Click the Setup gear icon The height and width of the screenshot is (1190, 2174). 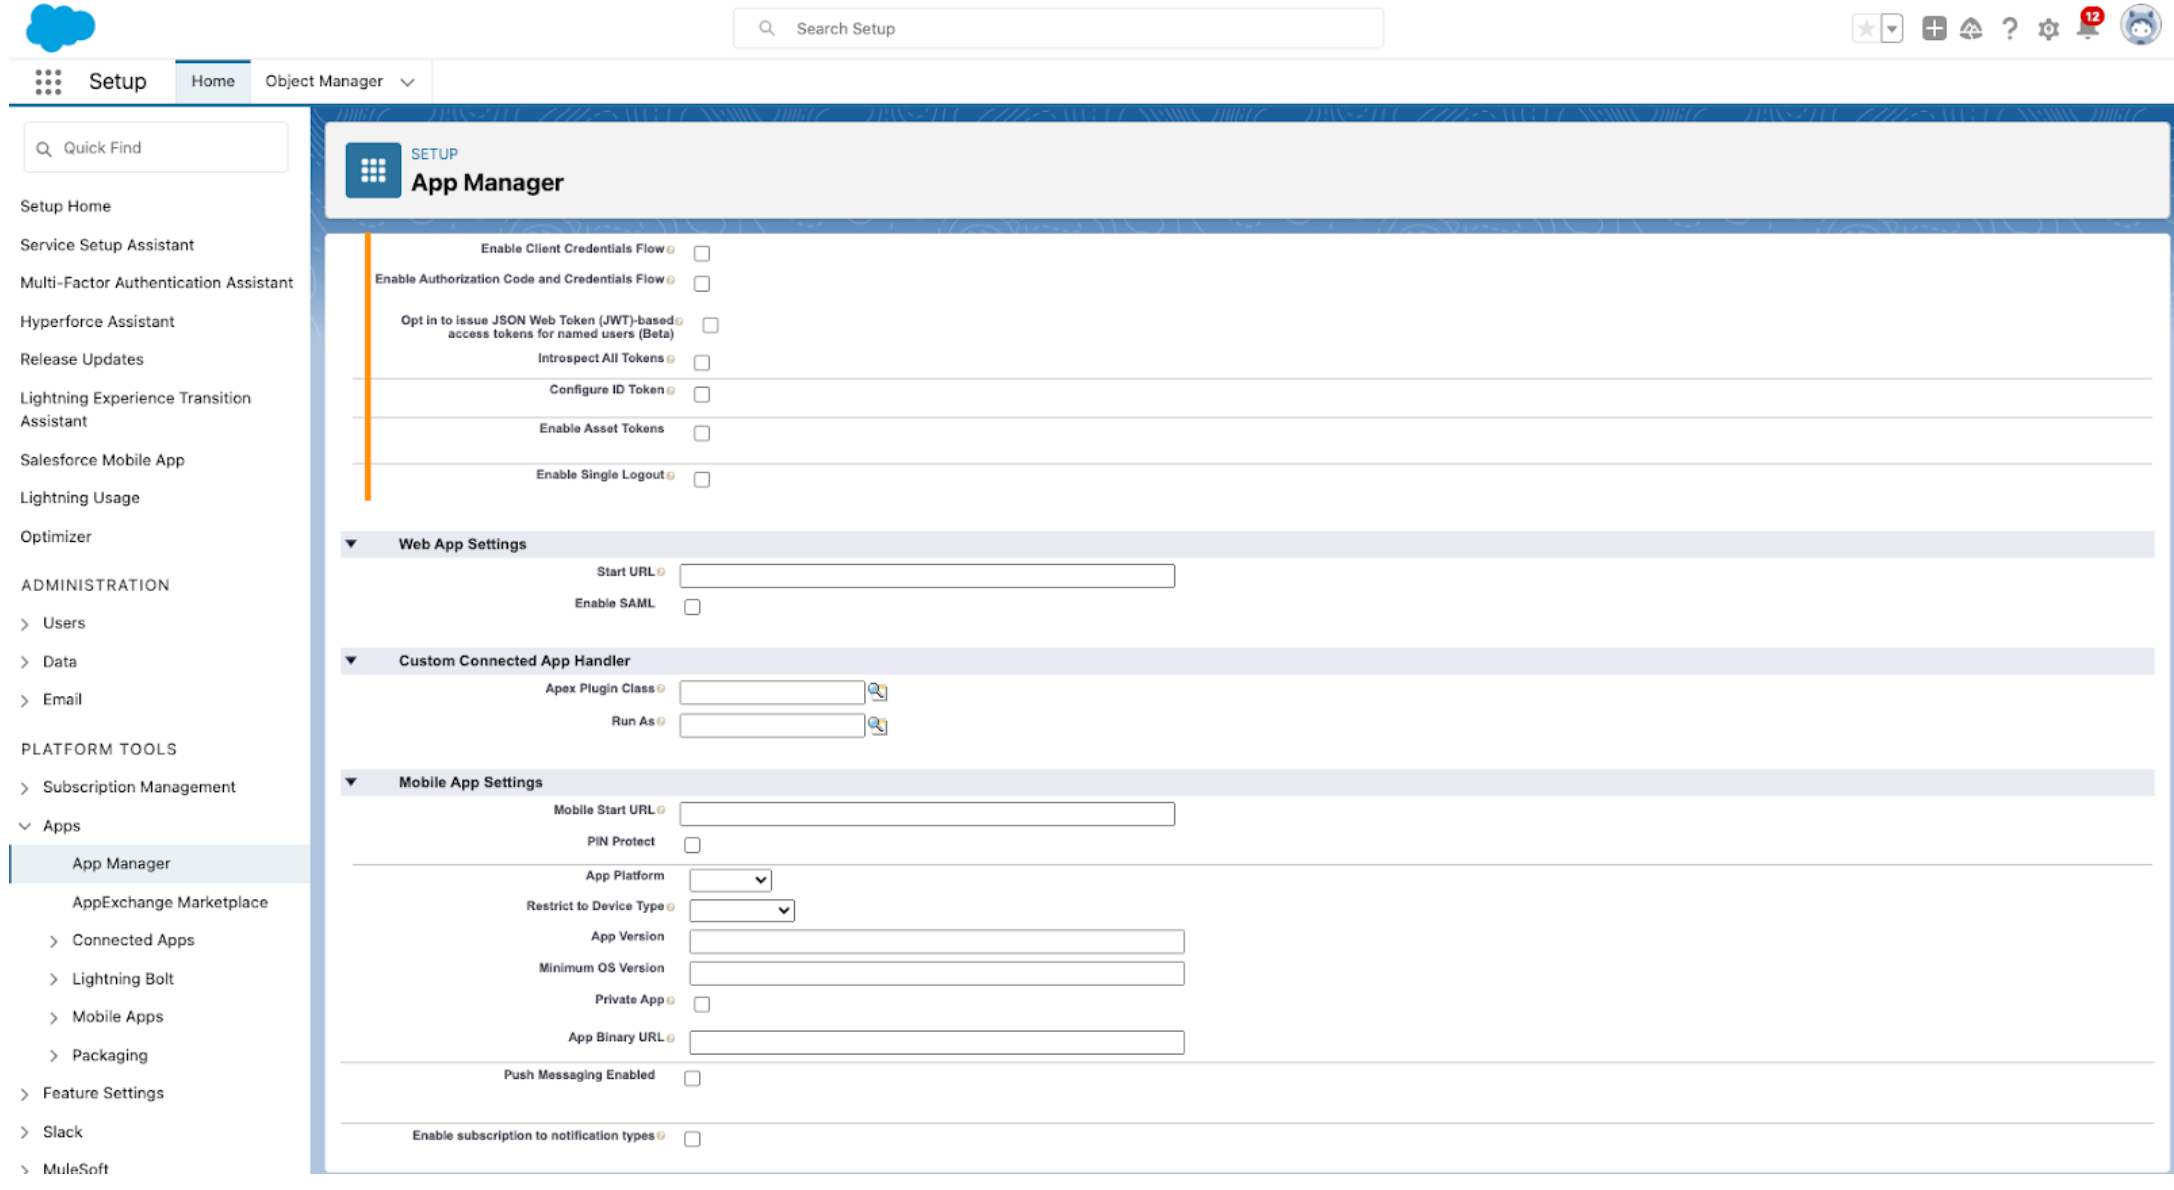(x=2047, y=28)
